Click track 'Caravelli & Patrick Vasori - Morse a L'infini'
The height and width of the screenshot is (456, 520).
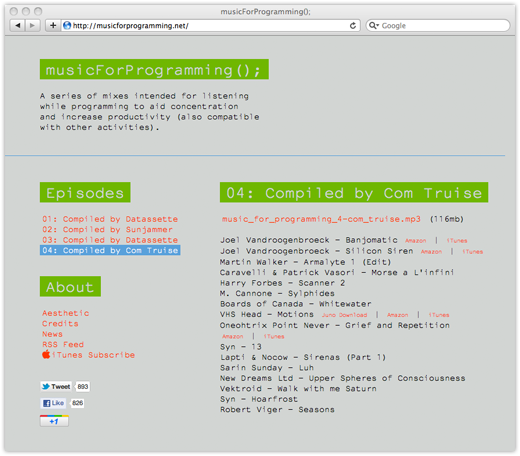337,272
